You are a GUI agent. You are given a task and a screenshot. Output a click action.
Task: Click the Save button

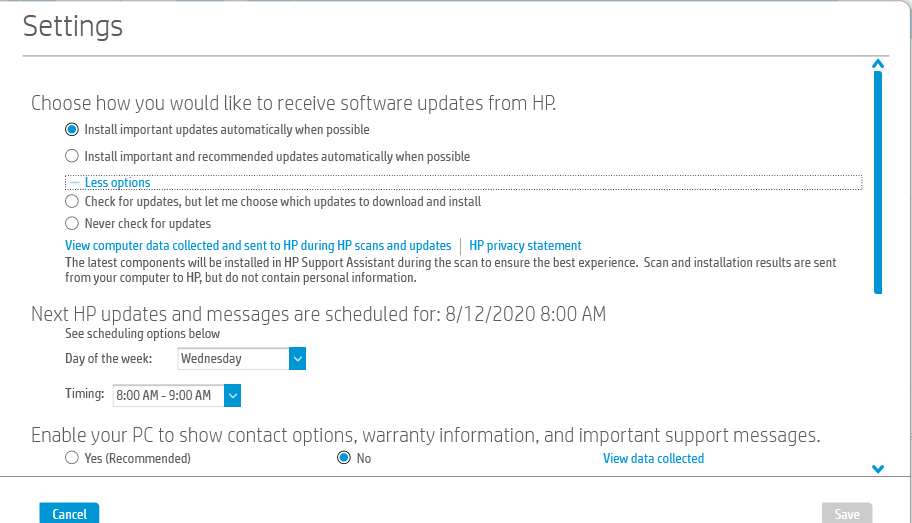pyautogui.click(x=847, y=514)
